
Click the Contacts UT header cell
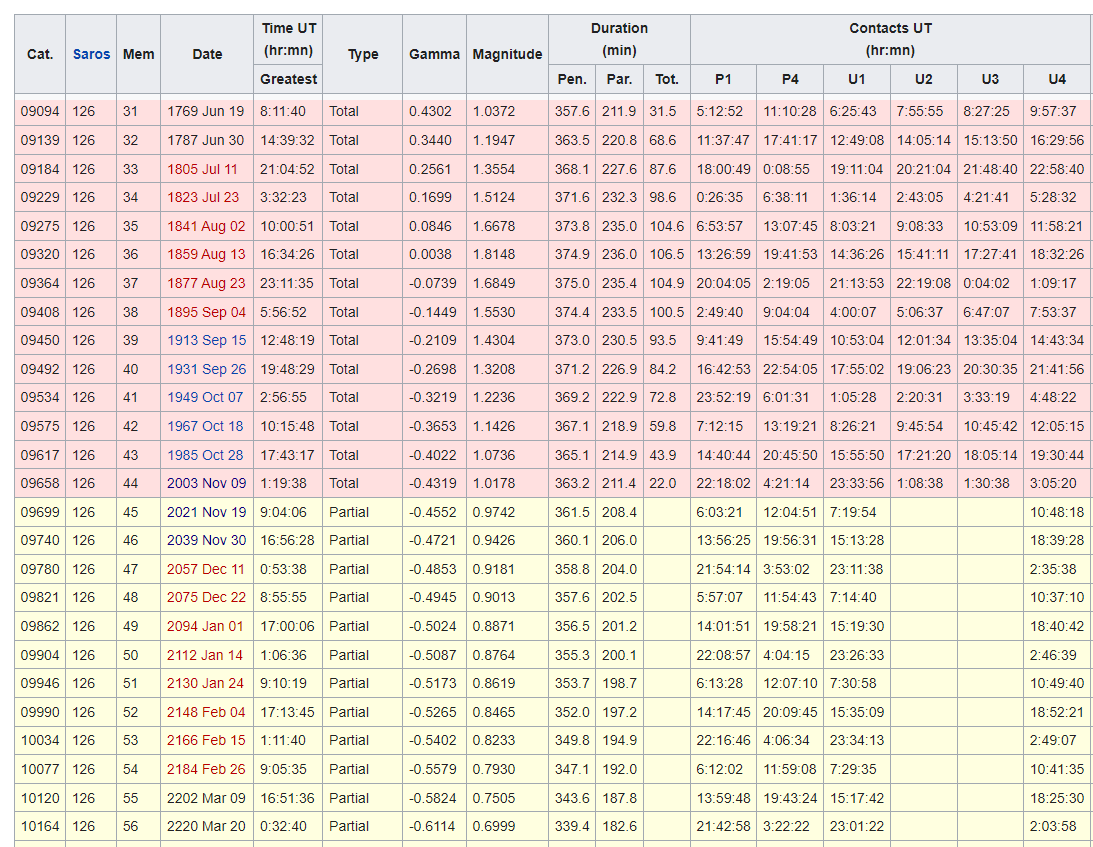(890, 40)
